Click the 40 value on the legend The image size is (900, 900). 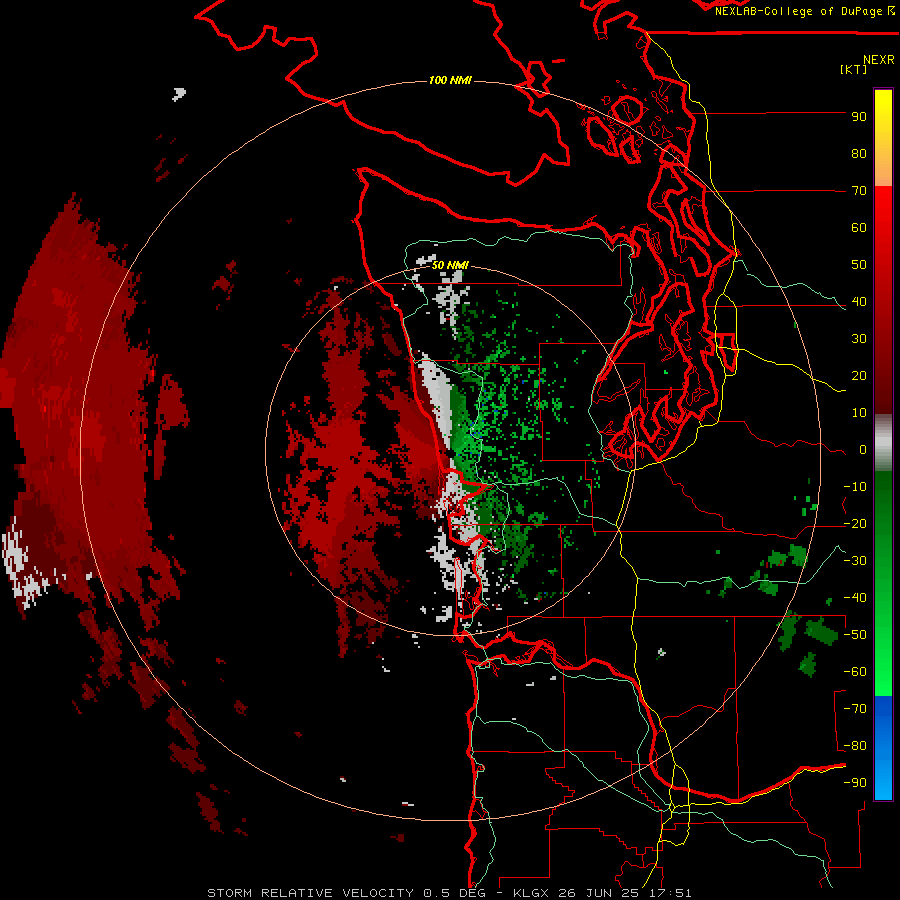pyautogui.click(x=859, y=302)
